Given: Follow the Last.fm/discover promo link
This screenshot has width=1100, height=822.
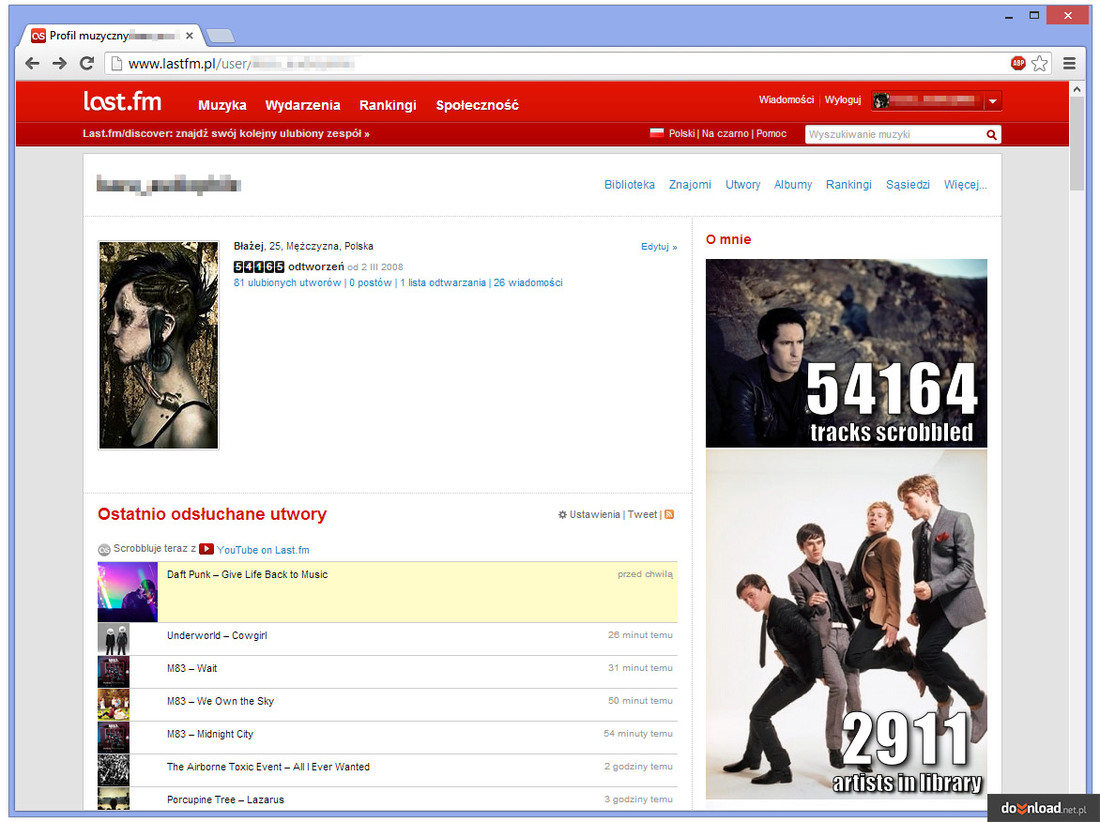Looking at the screenshot, I should (x=226, y=133).
